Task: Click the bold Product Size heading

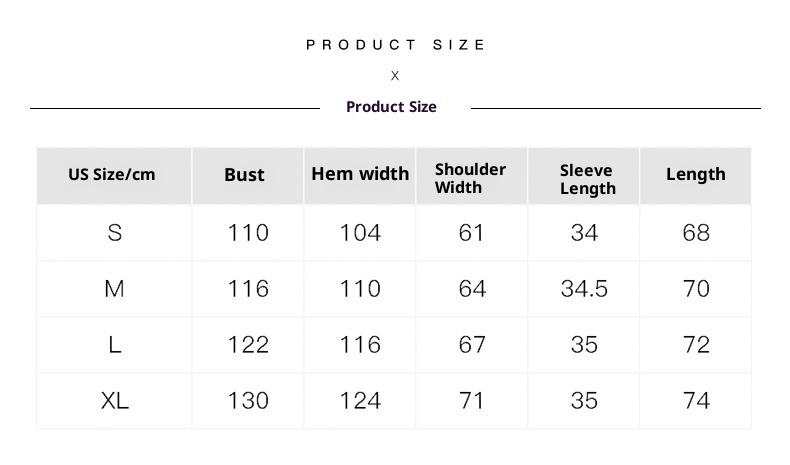Action: coord(391,107)
